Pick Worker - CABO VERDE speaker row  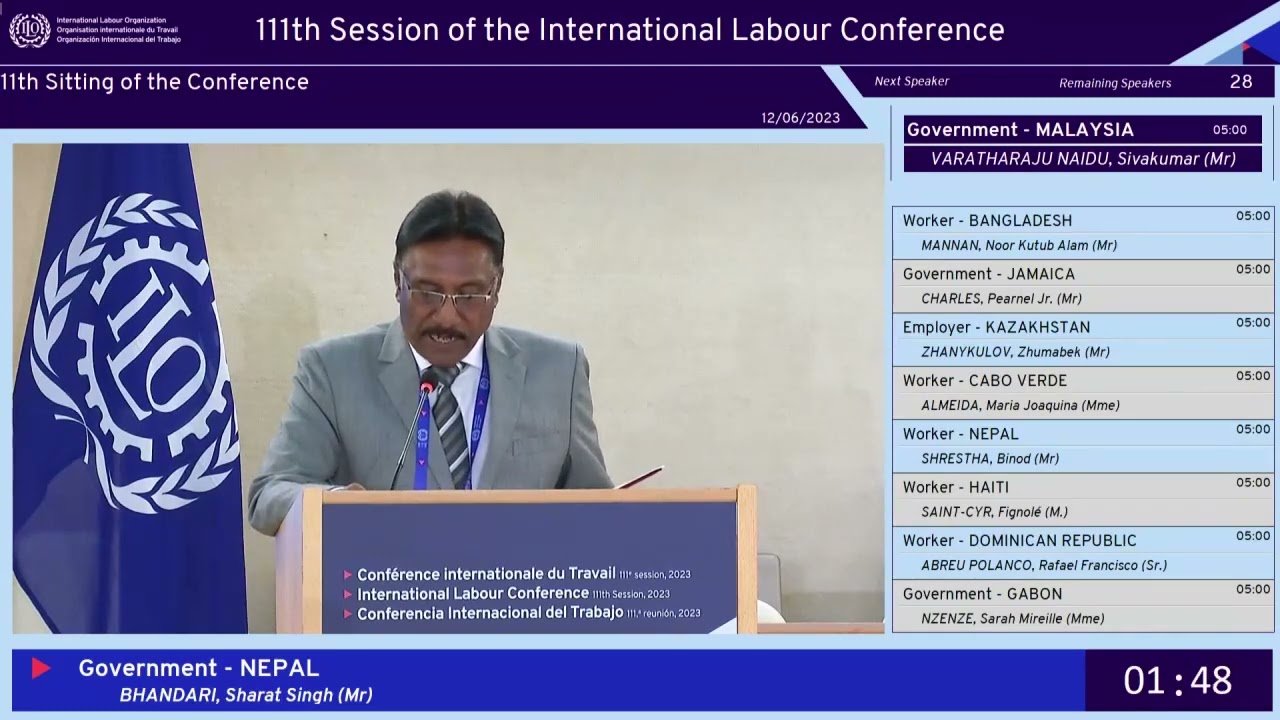[x=1082, y=392]
